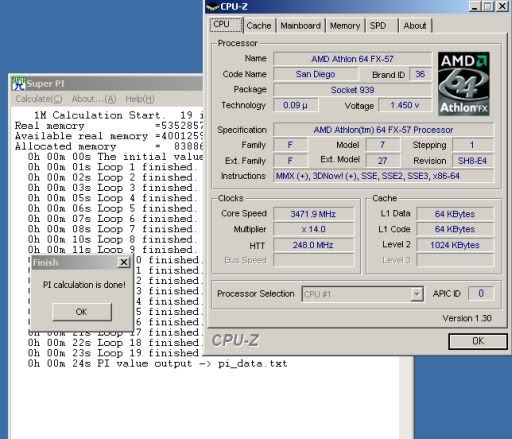
Task: Click the Core Speed value 3471.9 MHz
Action: (313, 214)
